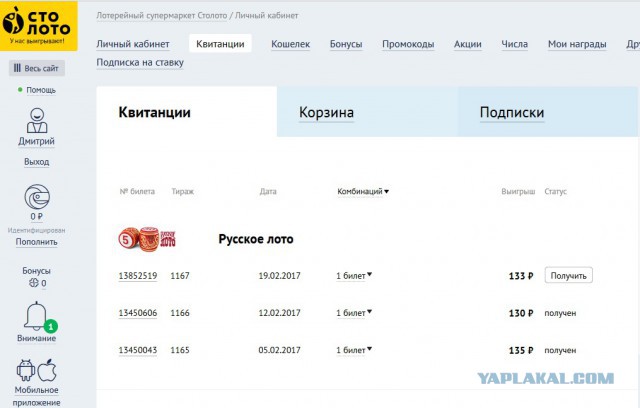Click the sidebar 0 ₽ balance
The height and width of the screenshot is (408, 640).
(x=36, y=217)
